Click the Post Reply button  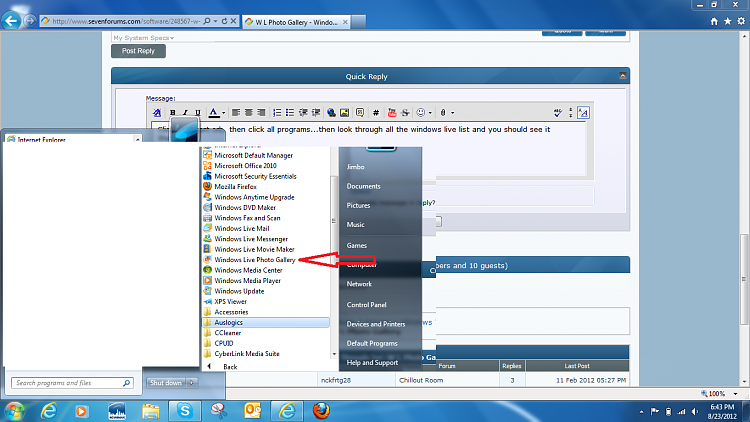coord(138,51)
